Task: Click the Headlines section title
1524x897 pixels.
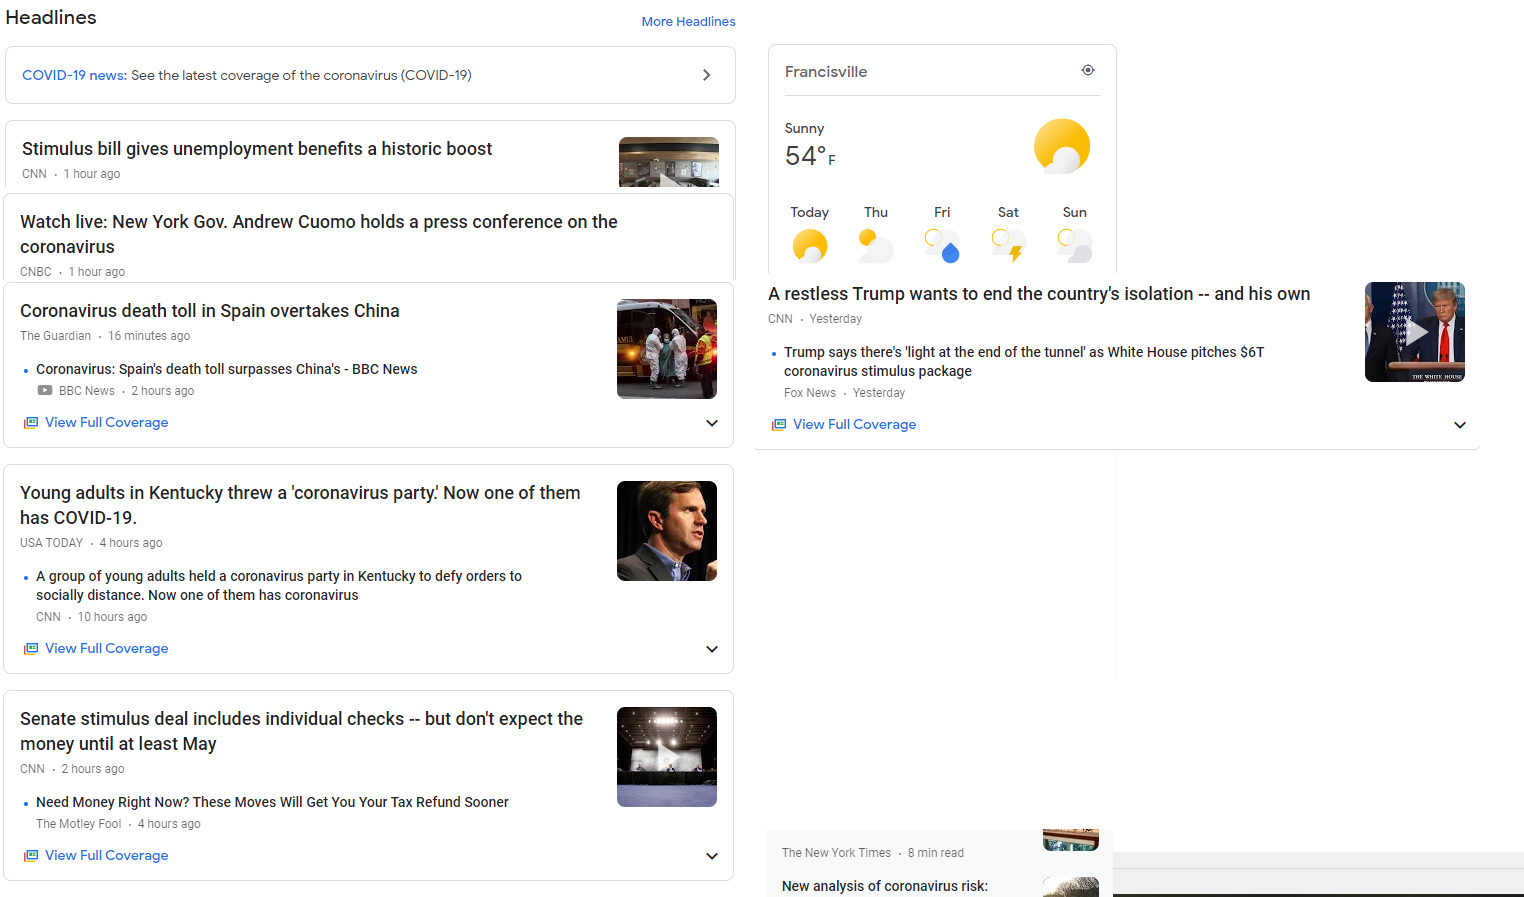Action: point(51,18)
